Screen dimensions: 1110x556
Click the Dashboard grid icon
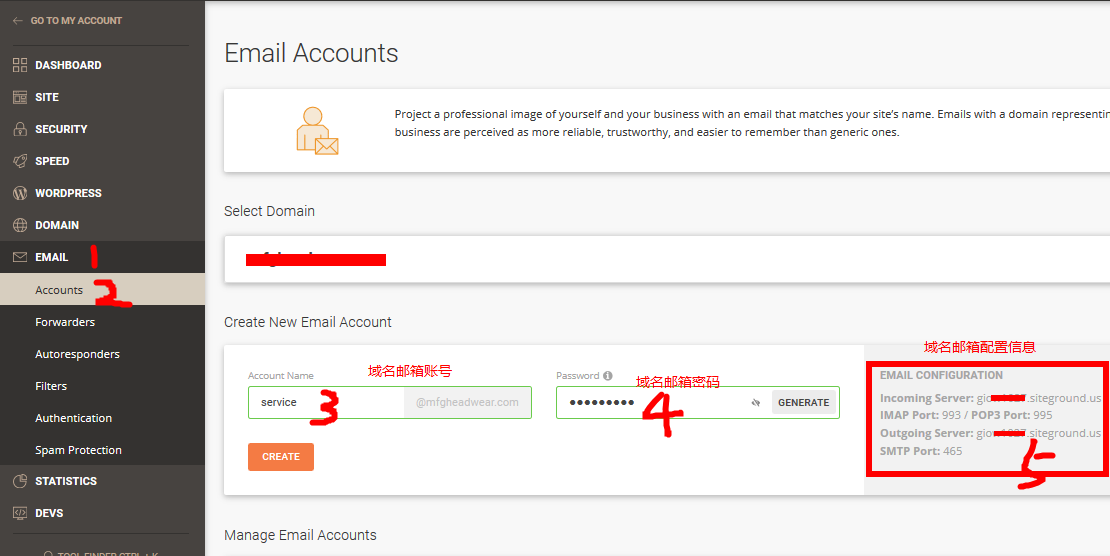[19, 65]
